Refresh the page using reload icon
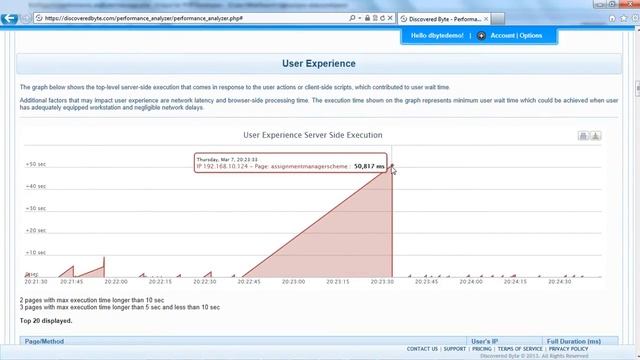 (x=382, y=18)
